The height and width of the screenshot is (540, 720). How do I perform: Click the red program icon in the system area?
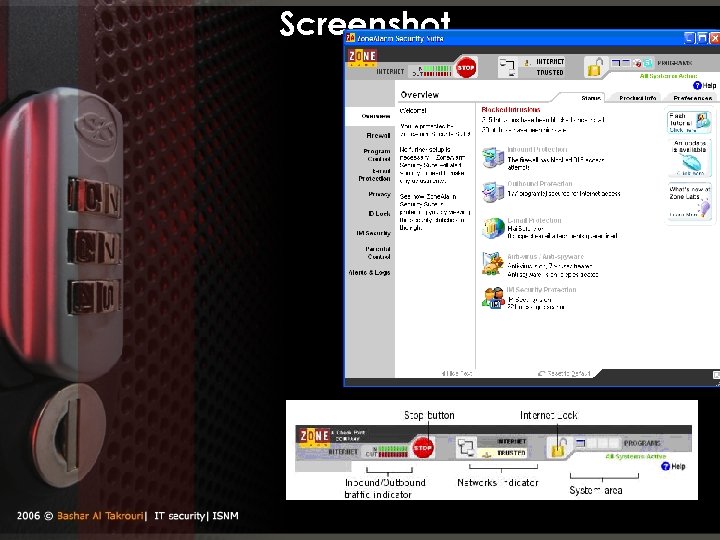pos(637,63)
